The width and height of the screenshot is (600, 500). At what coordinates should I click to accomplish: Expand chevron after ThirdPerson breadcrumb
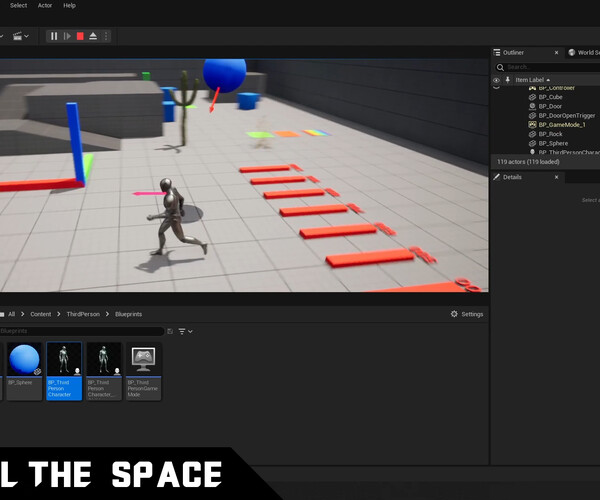click(107, 314)
